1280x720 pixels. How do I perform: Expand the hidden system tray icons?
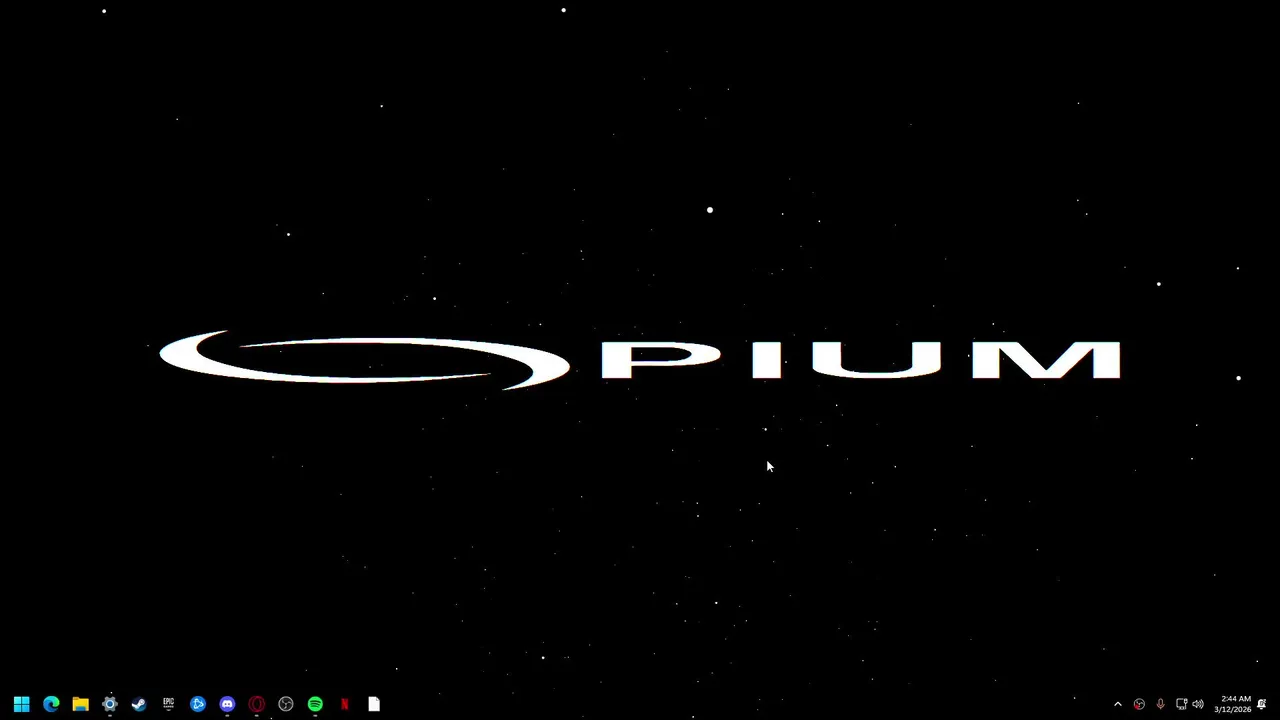tap(1118, 704)
